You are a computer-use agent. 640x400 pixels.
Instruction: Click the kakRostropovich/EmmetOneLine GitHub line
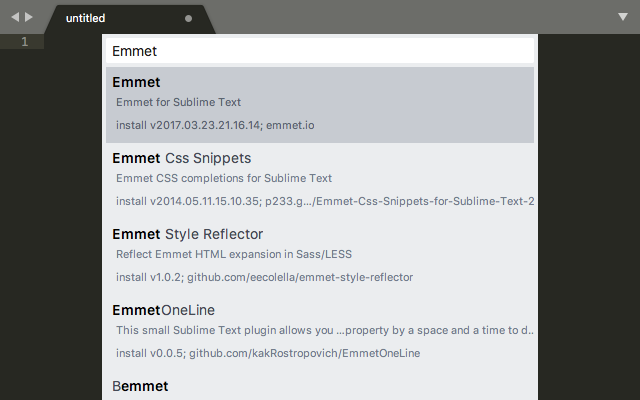pyautogui.click(x=266, y=353)
